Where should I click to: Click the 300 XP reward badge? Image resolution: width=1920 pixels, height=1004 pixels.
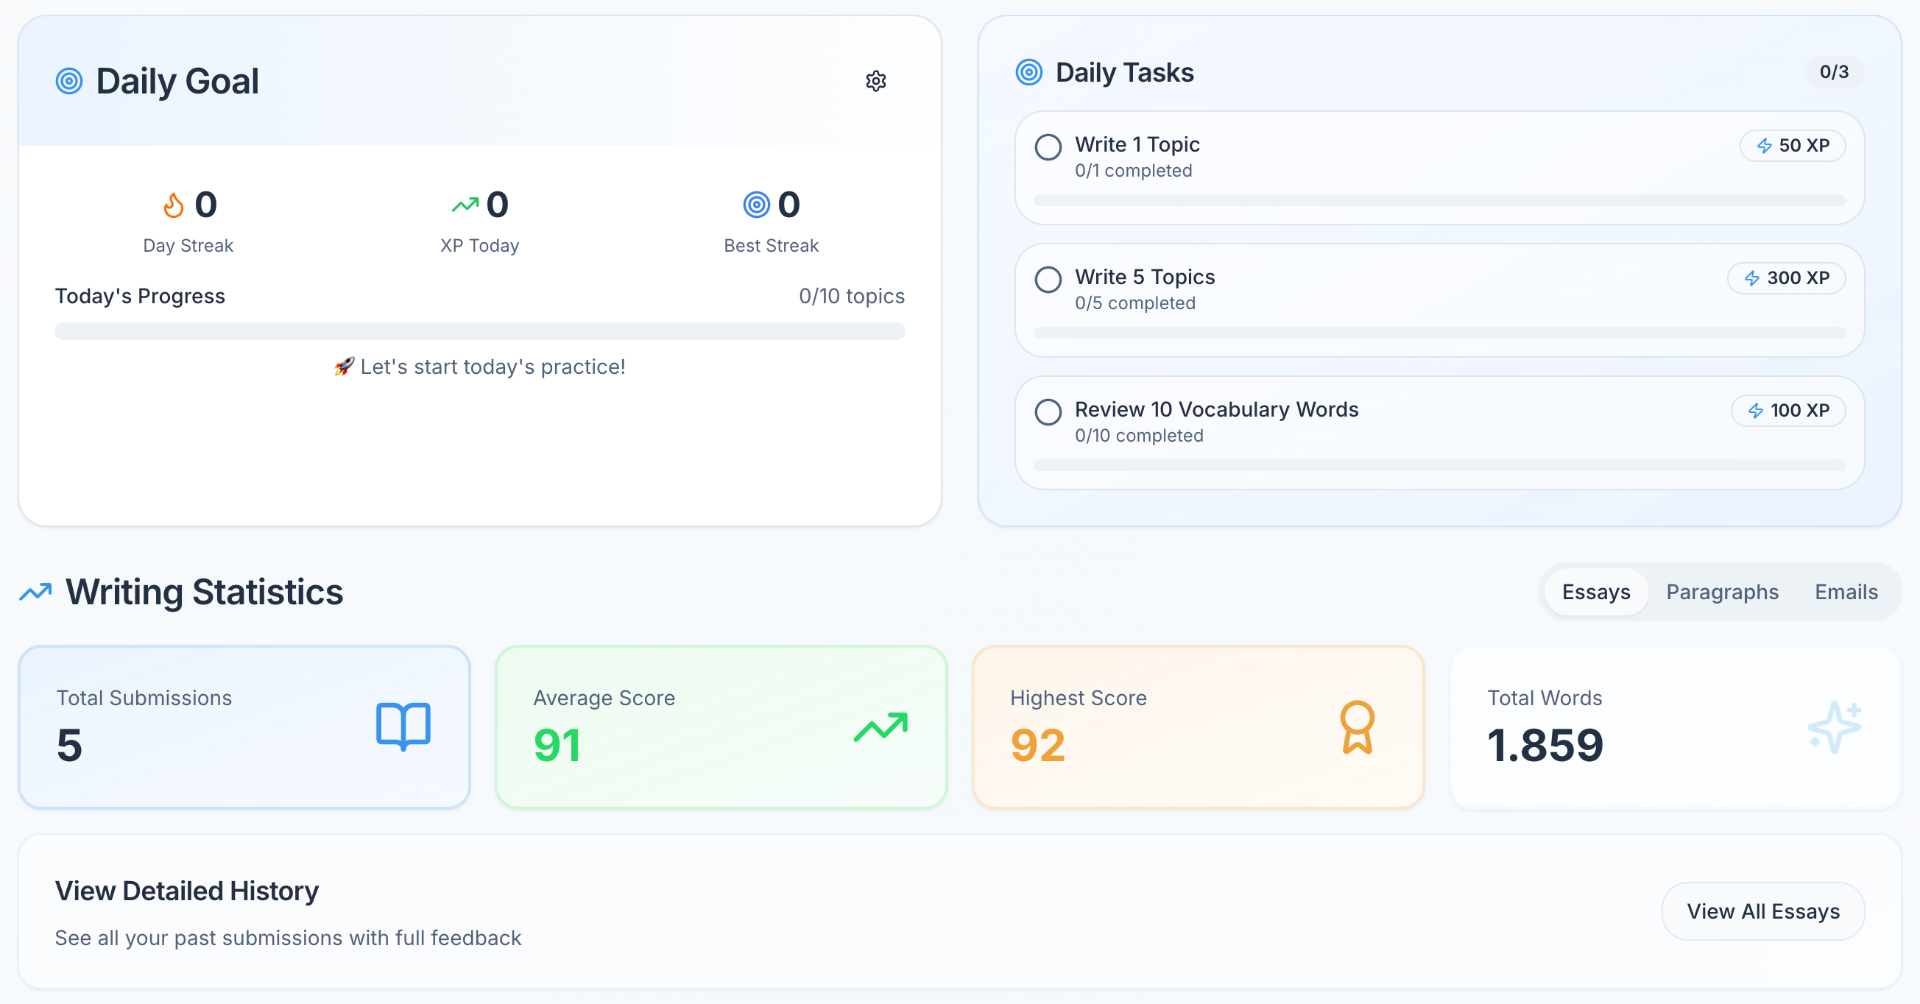click(1786, 278)
